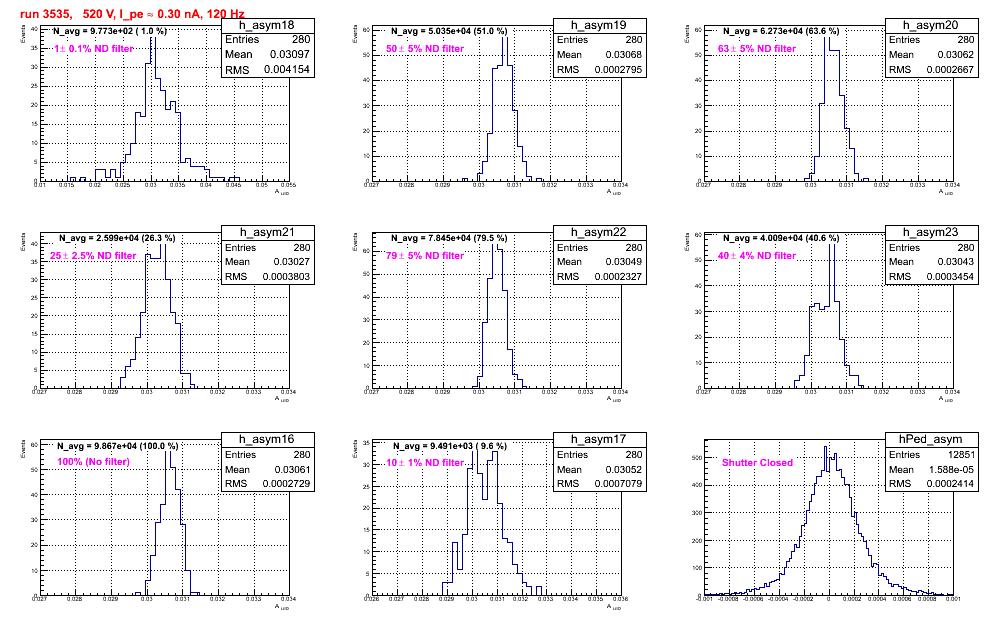This screenshot has width=996, height=622.
Task: Select label N_avg = 9.773e+02 (1.0 %)
Action: coord(109,30)
